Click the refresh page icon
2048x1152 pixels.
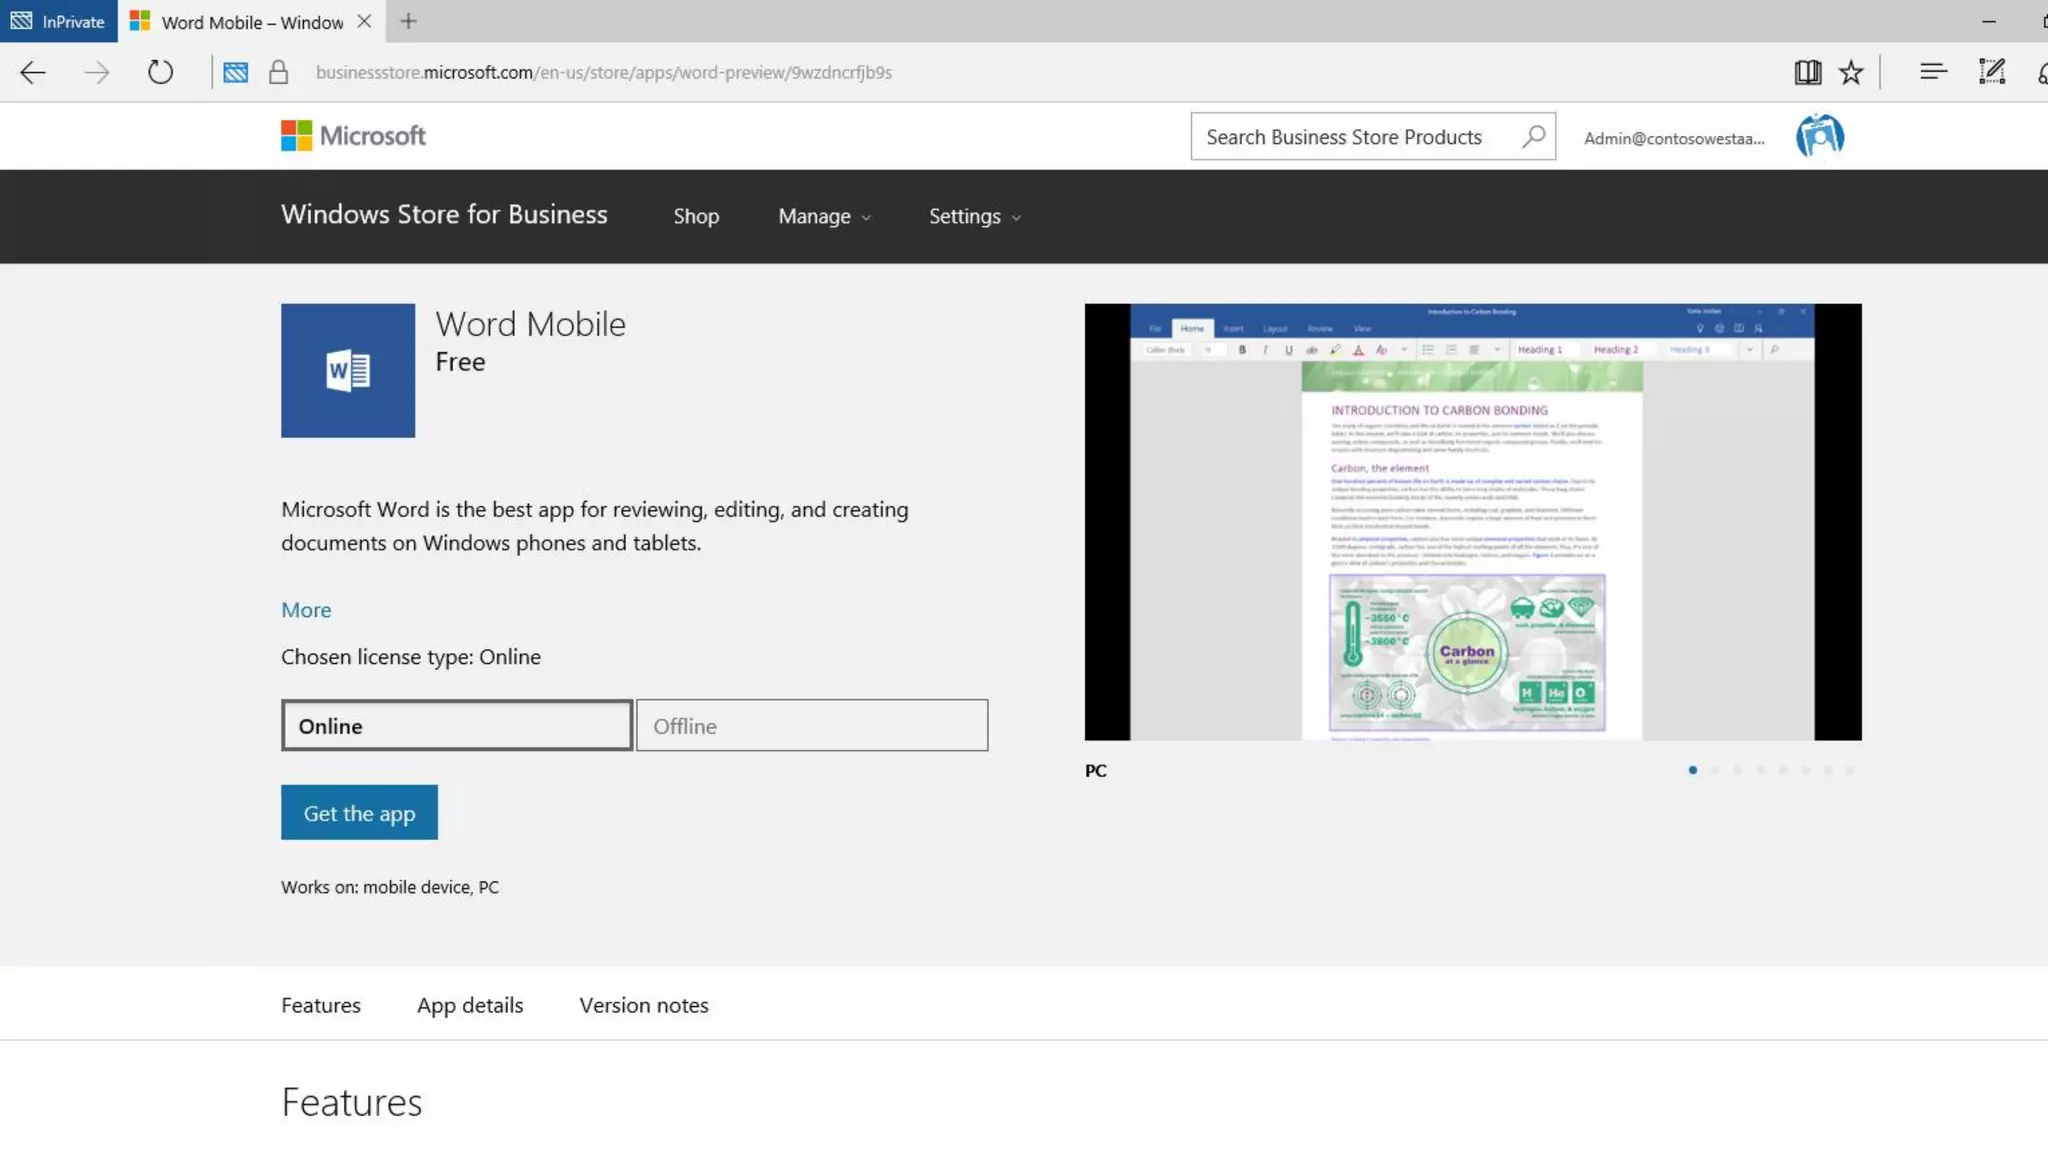point(160,72)
